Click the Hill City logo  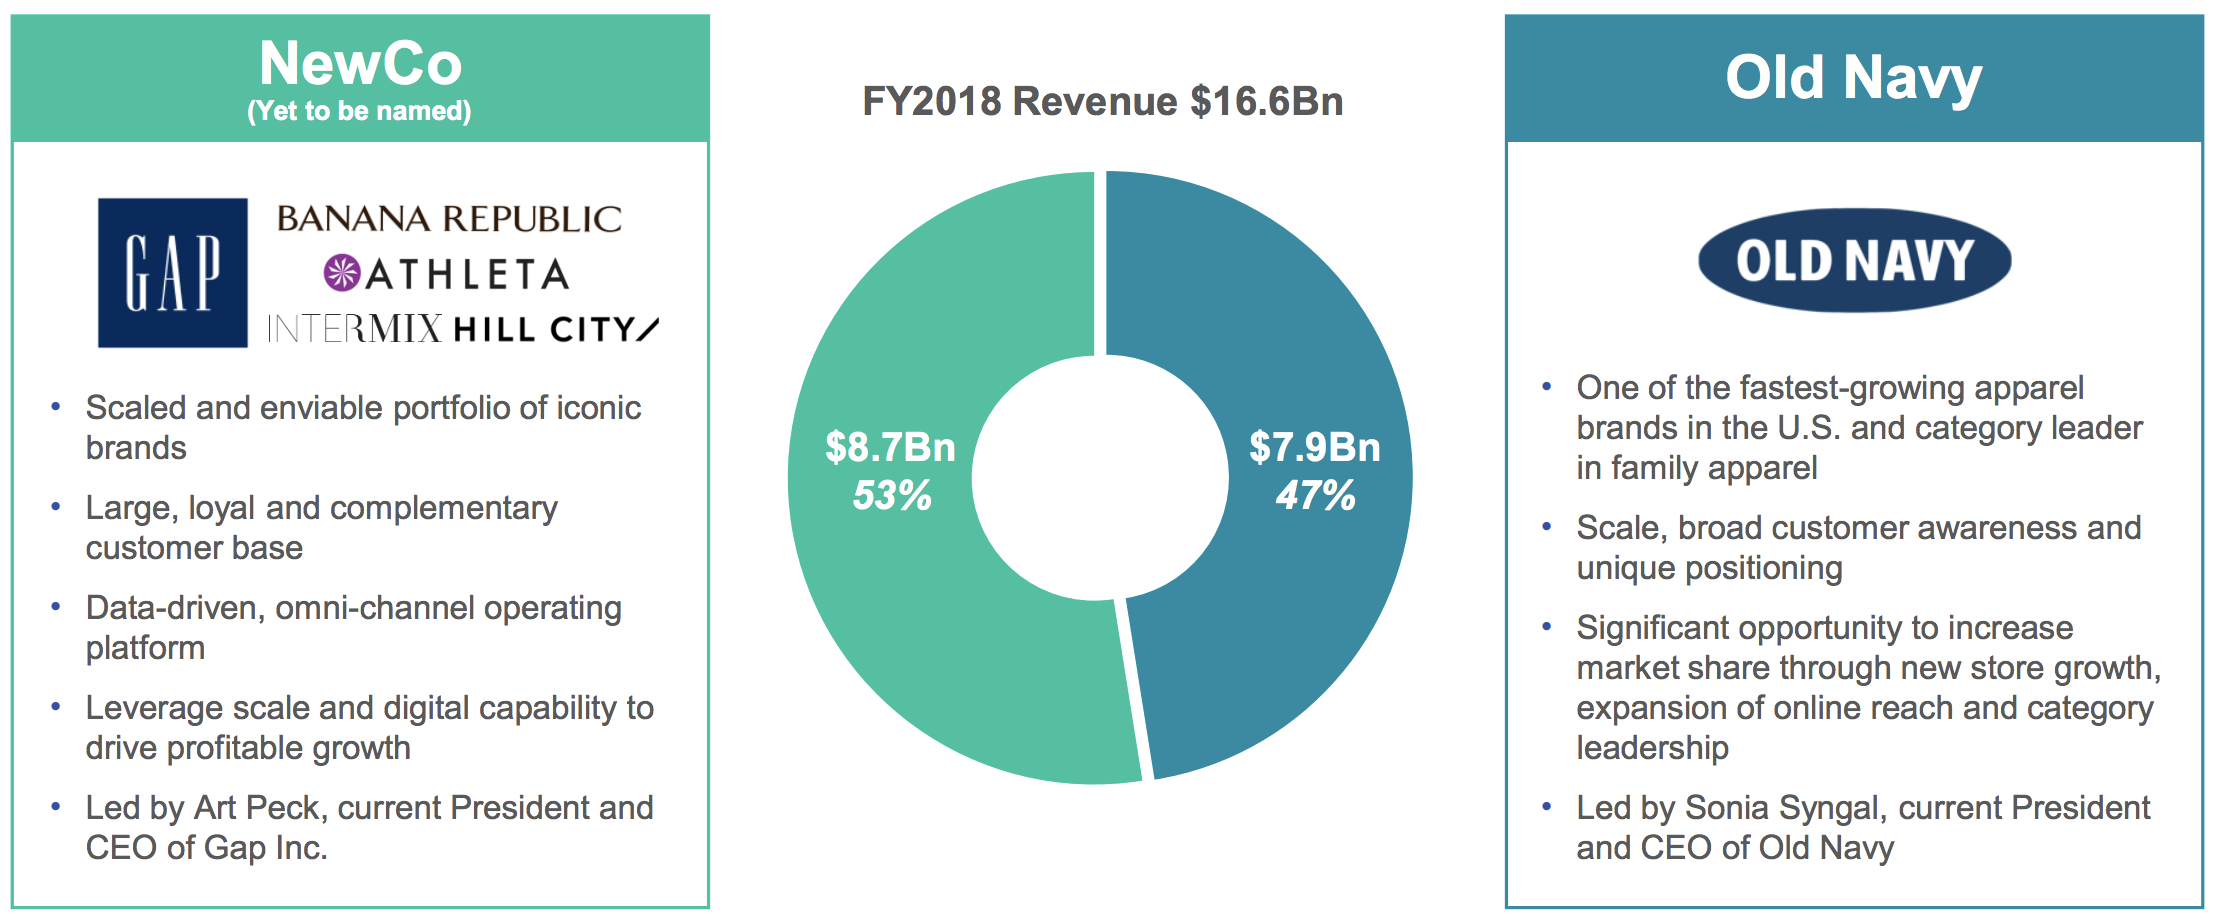[x=556, y=329]
